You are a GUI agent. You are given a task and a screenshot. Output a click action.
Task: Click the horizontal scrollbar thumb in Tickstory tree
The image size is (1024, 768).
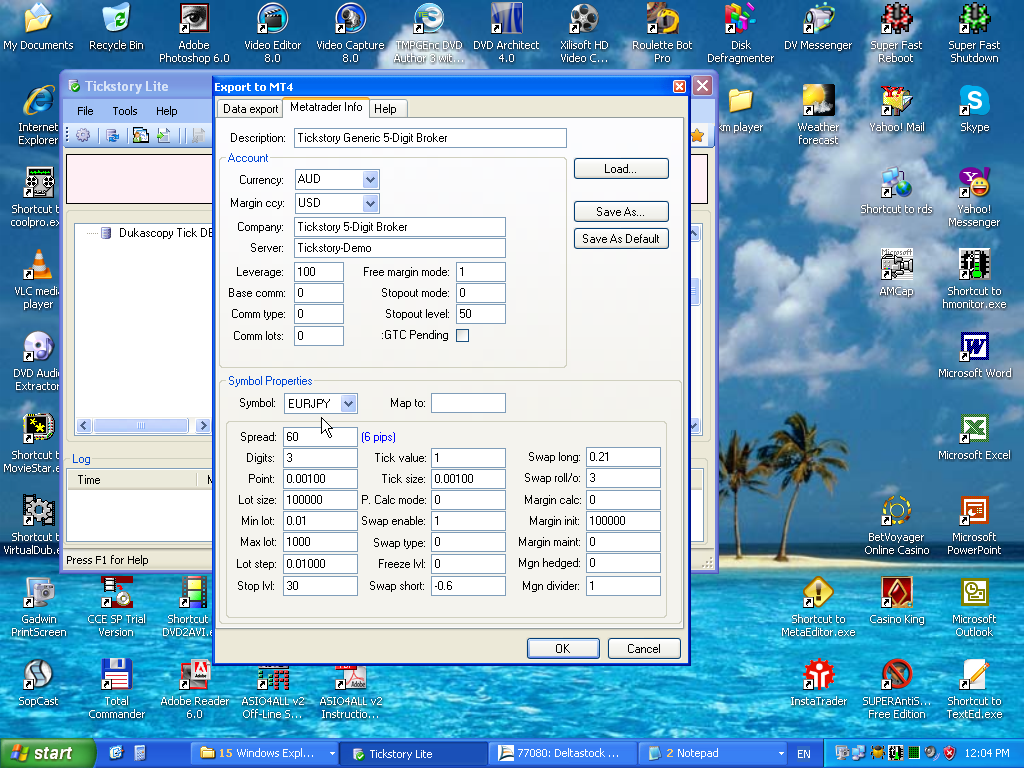(x=140, y=426)
